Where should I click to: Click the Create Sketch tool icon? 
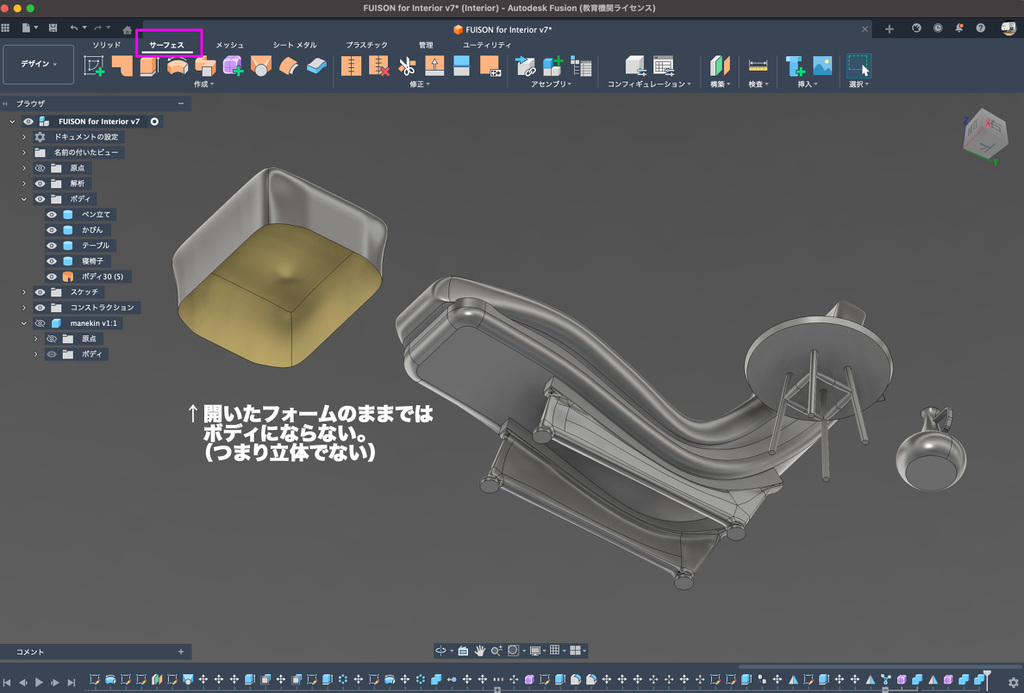coord(95,66)
